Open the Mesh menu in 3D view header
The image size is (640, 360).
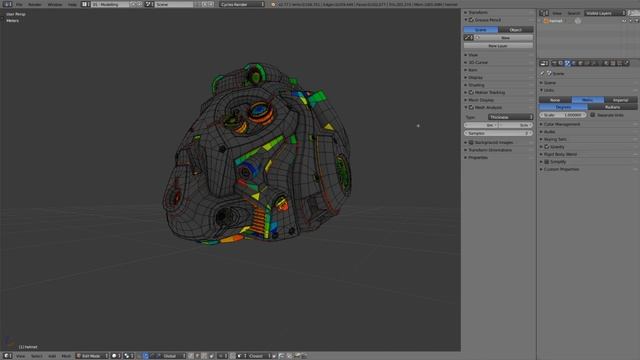click(x=66, y=356)
